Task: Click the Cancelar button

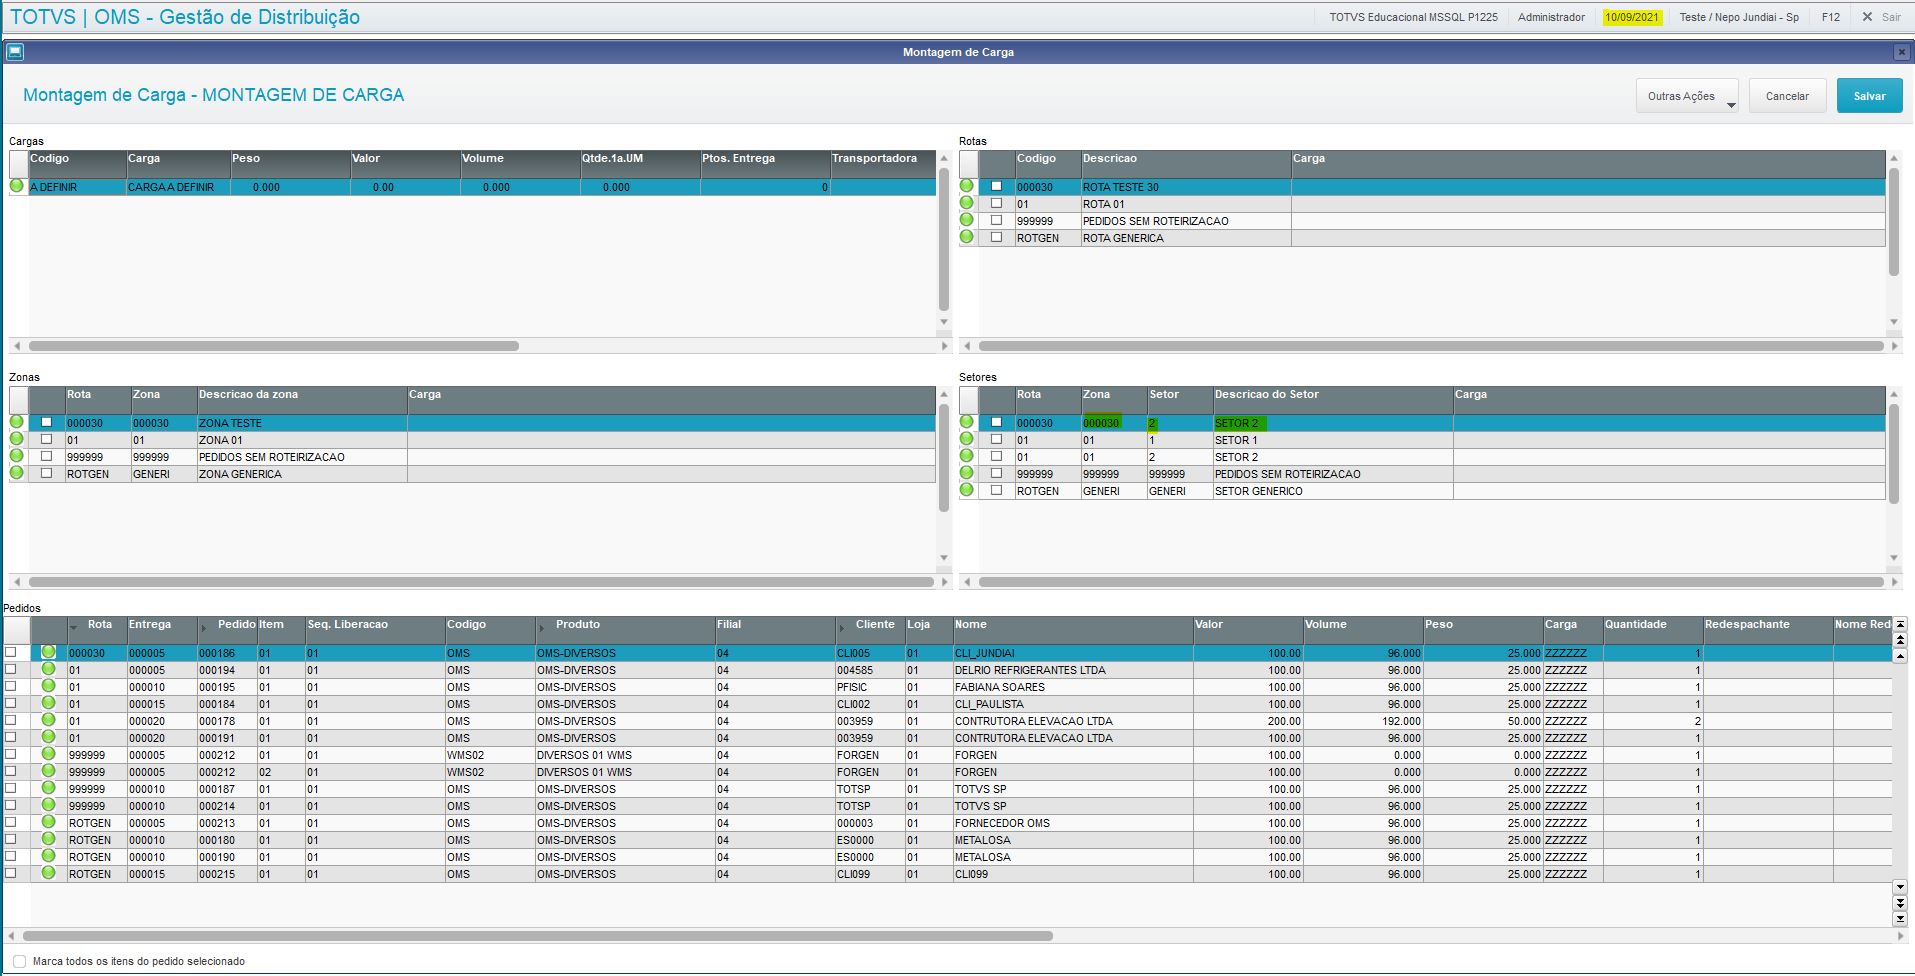Action: 1787,96
